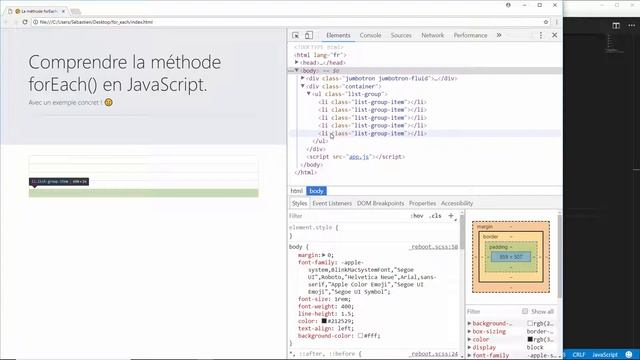The height and width of the screenshot is (360, 640).
Task: Open the Event Listeners pane tab
Action: coord(332,203)
